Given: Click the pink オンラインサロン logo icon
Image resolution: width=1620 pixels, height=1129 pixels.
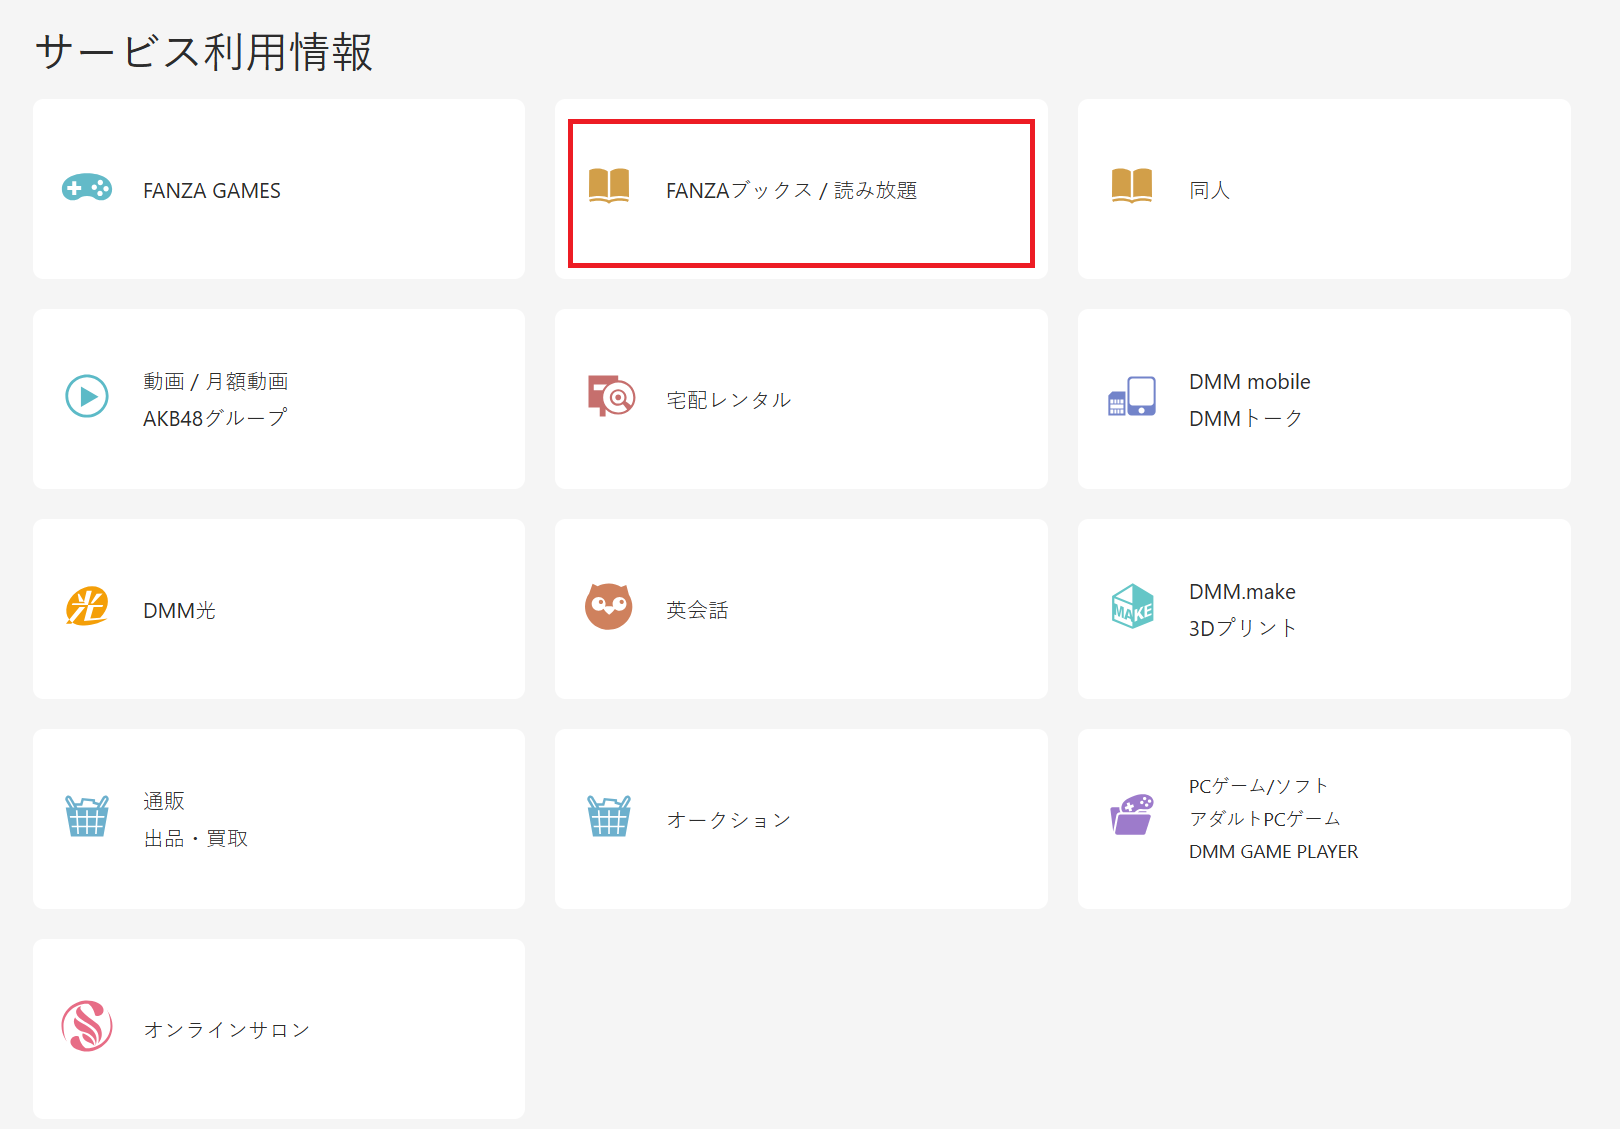Looking at the screenshot, I should click(87, 1026).
